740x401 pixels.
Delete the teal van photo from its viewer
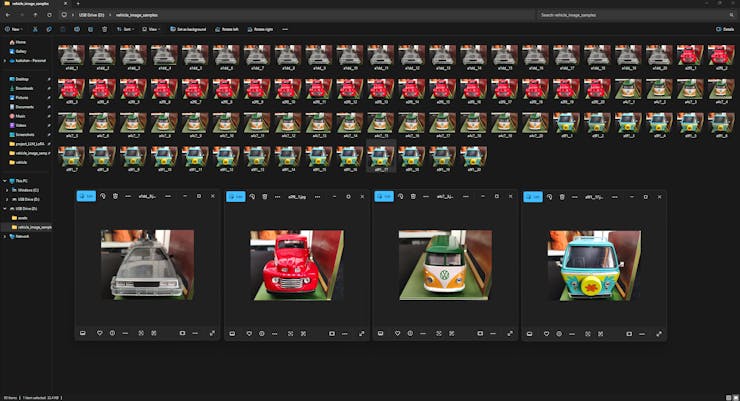[562, 197]
